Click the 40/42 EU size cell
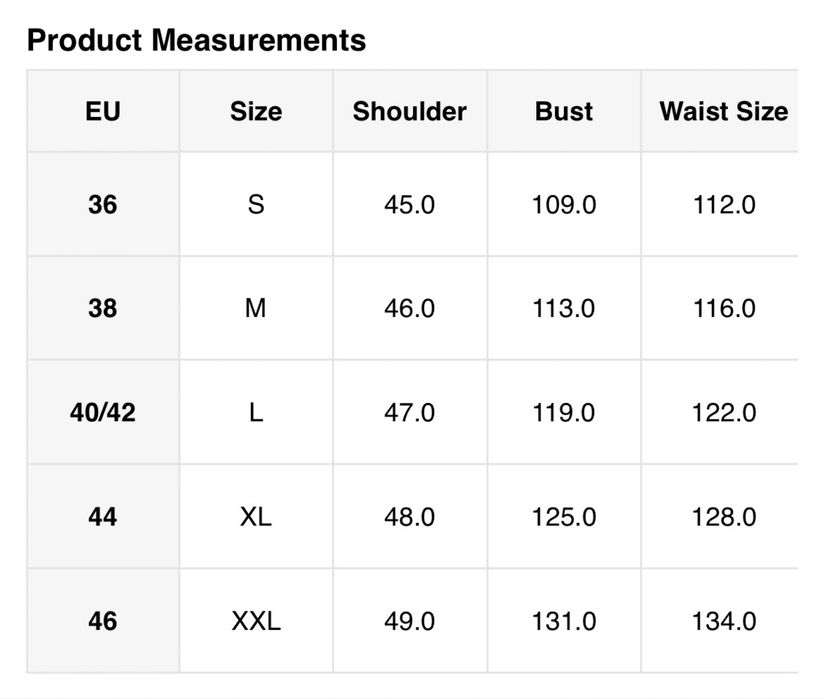The width and height of the screenshot is (824, 699). (x=102, y=413)
